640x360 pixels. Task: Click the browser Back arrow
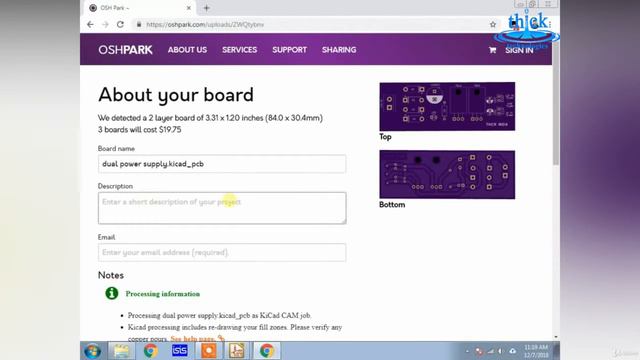tap(90, 24)
